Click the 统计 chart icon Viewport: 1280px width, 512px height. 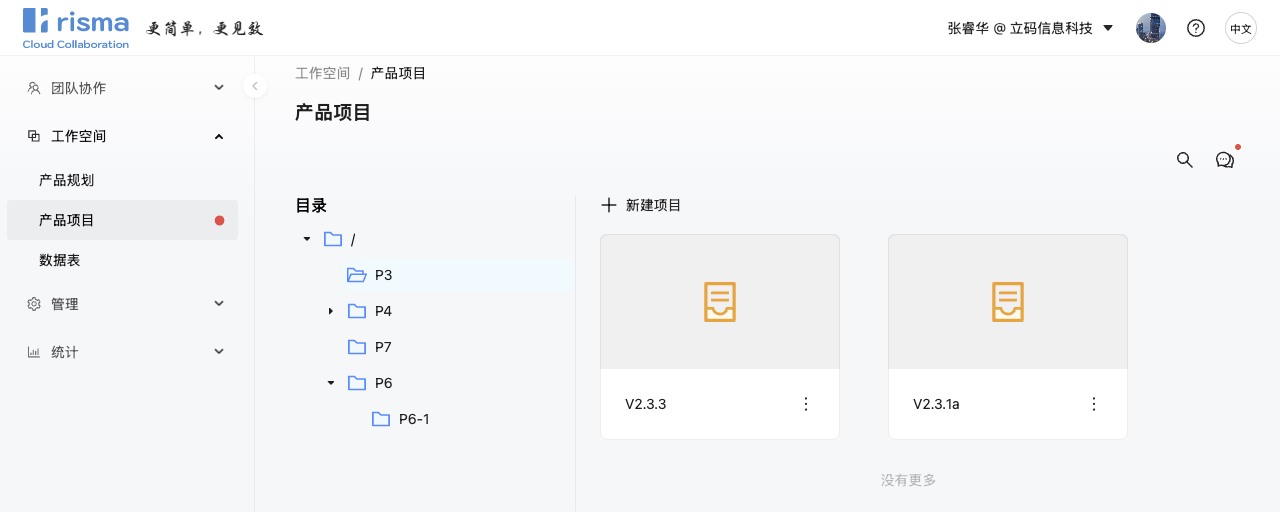point(34,352)
